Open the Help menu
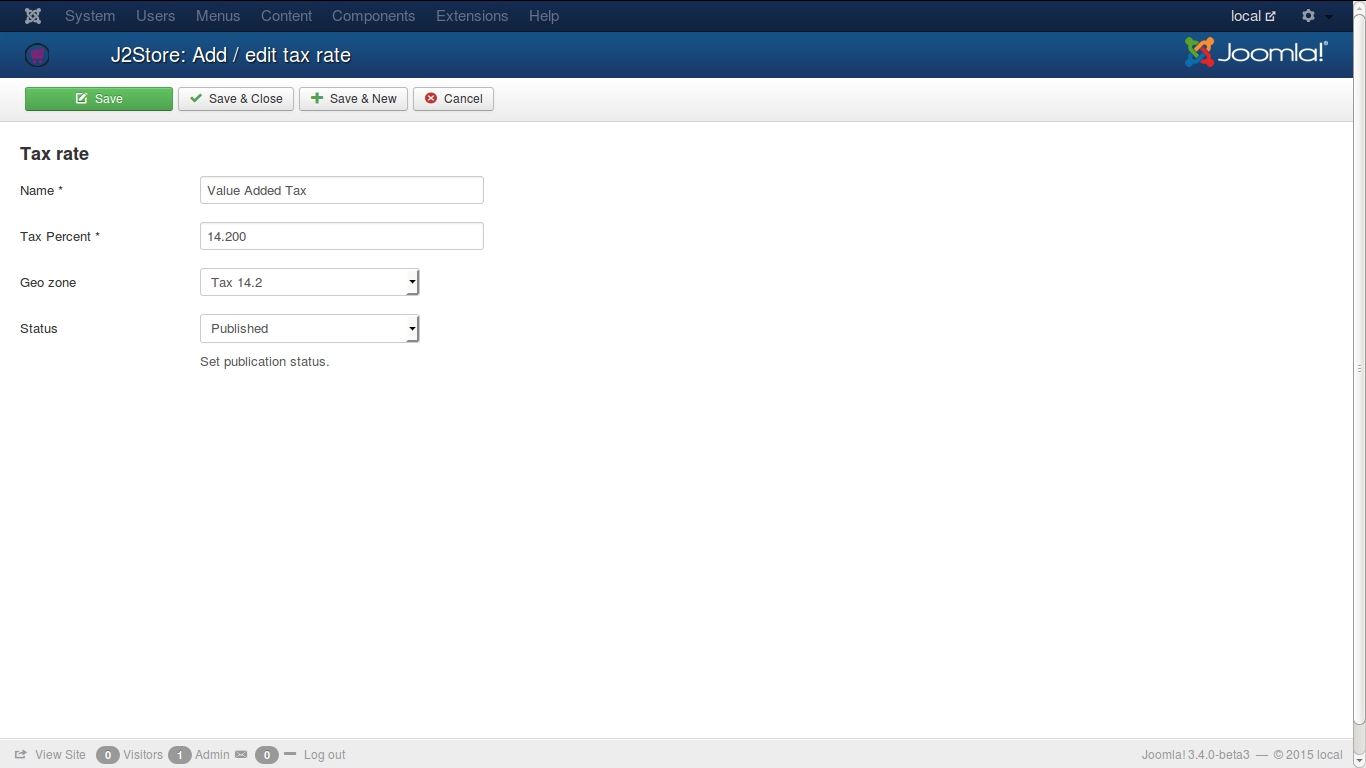Viewport: 1366px width, 768px height. pyautogui.click(x=544, y=16)
